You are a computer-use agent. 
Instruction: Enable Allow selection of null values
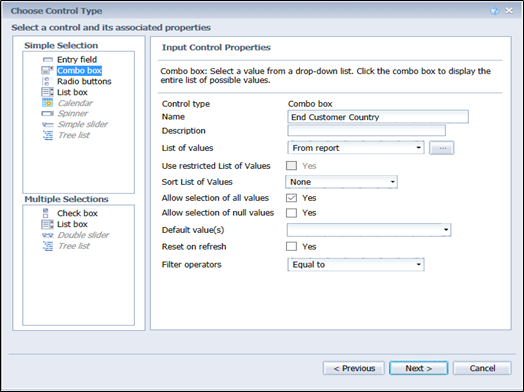[x=291, y=213]
